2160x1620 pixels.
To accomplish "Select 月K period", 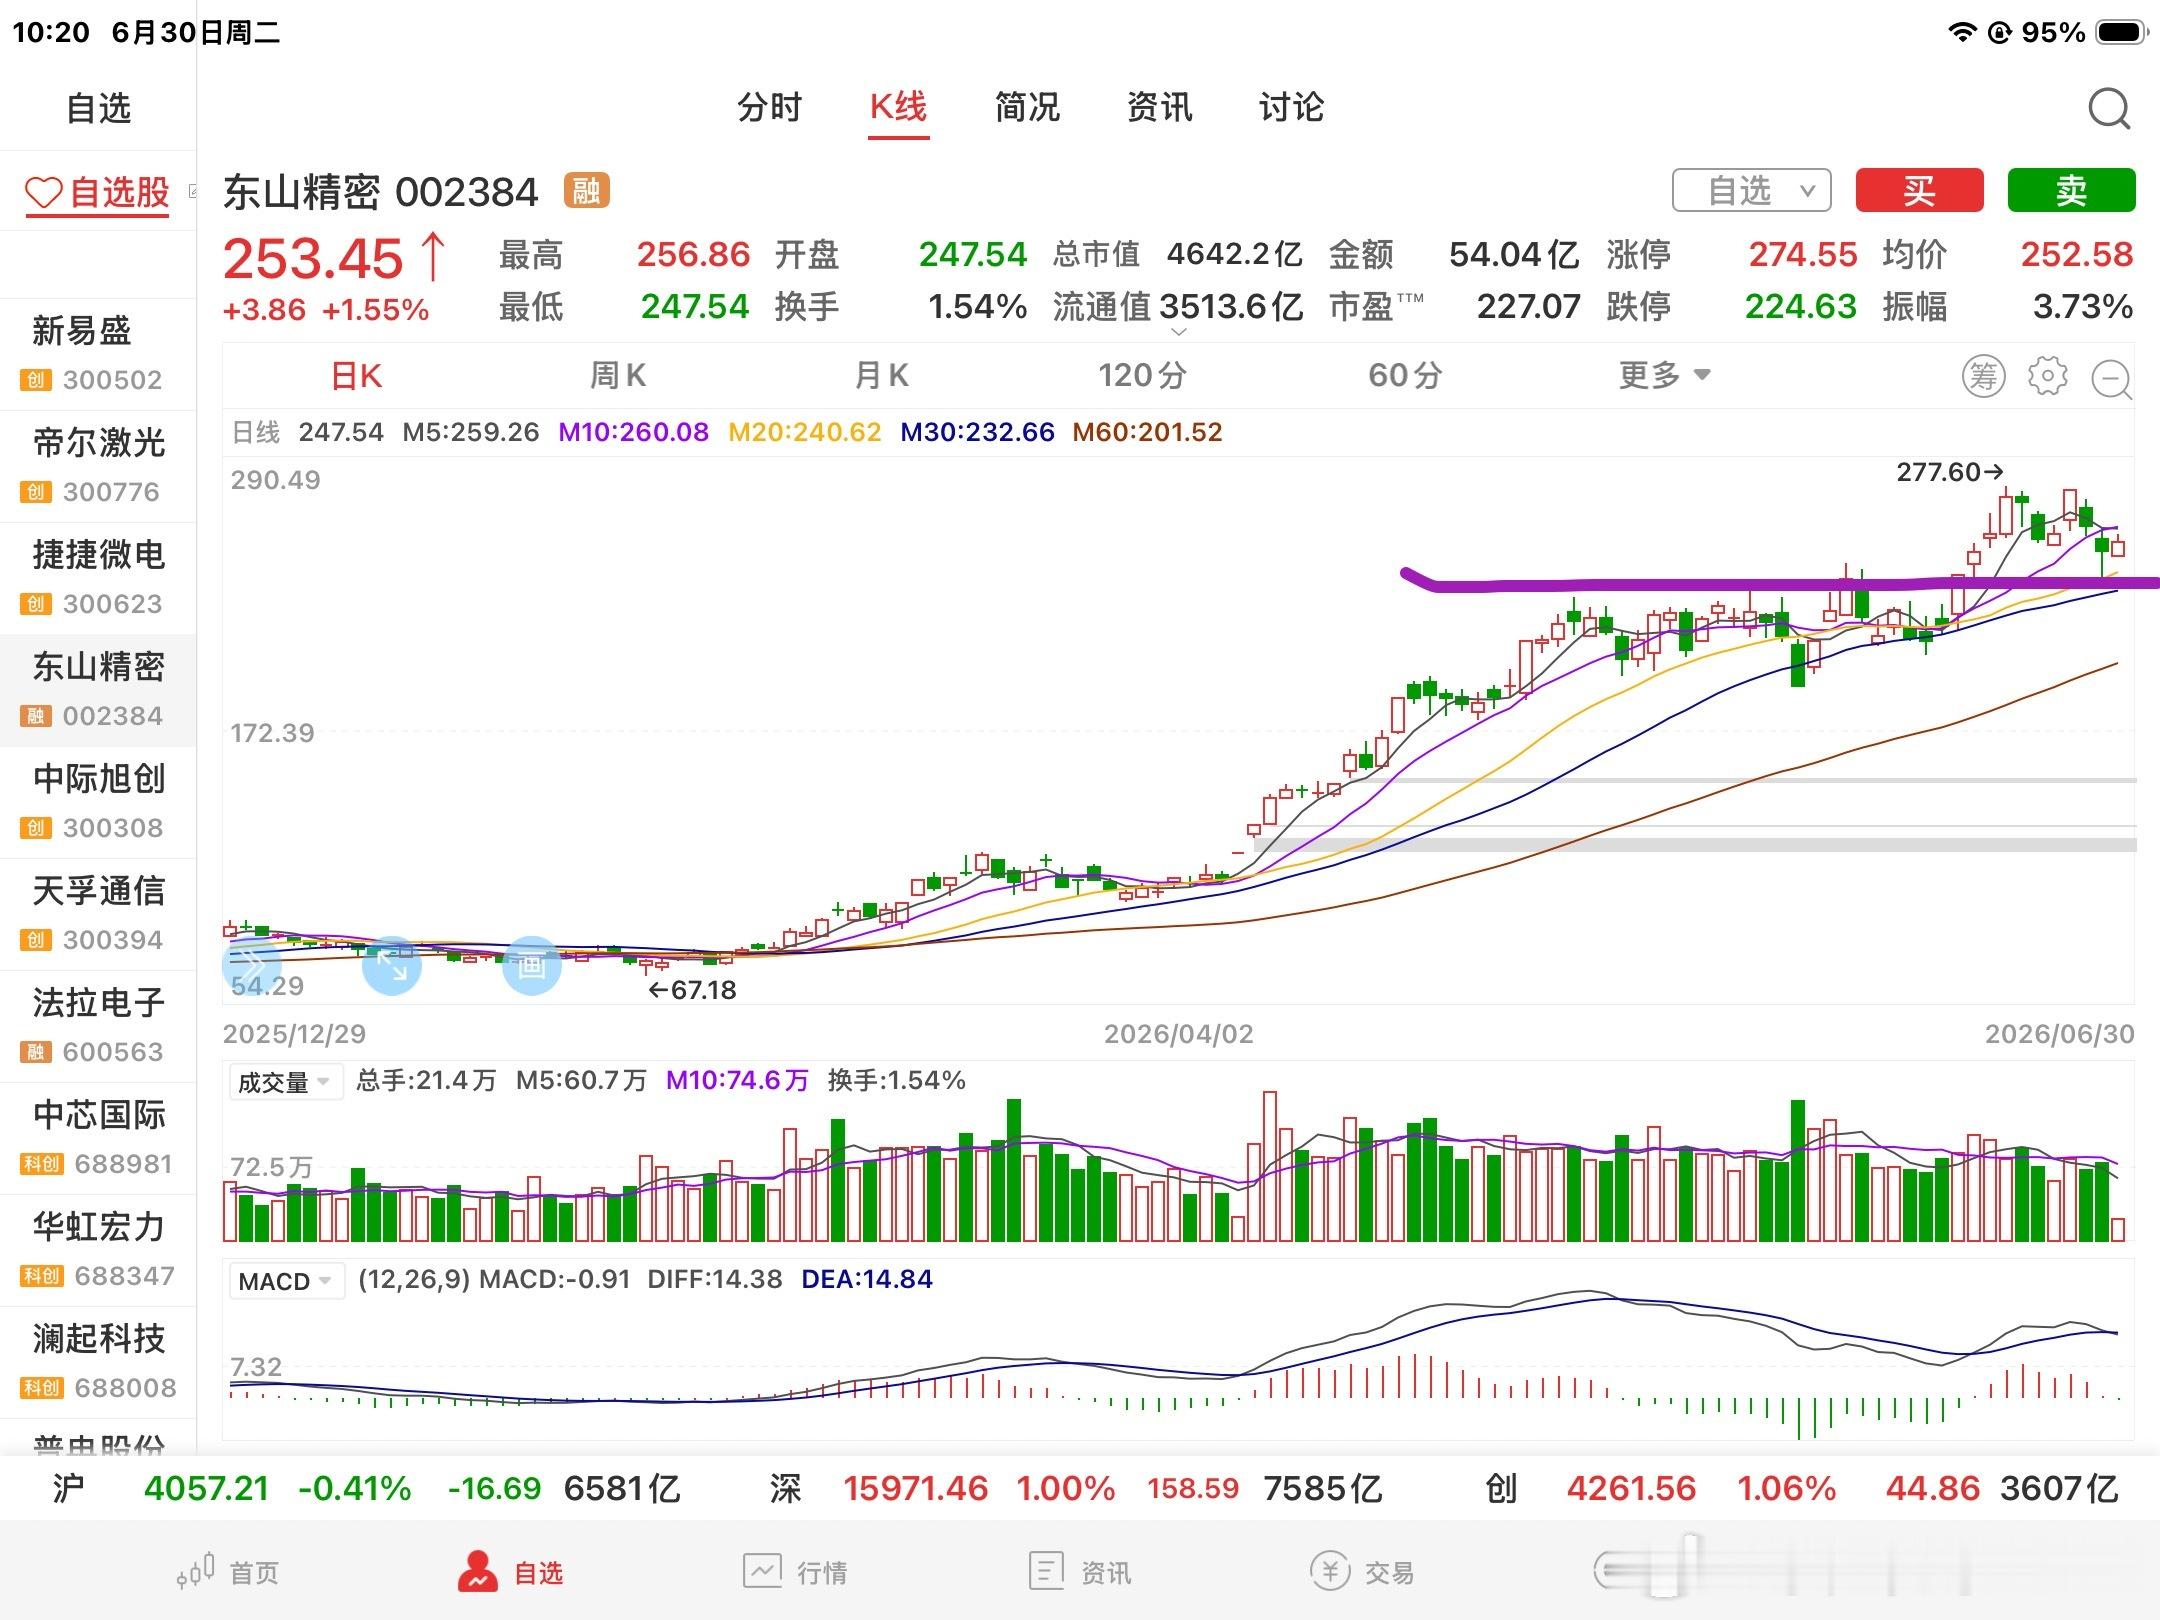I will tap(881, 376).
